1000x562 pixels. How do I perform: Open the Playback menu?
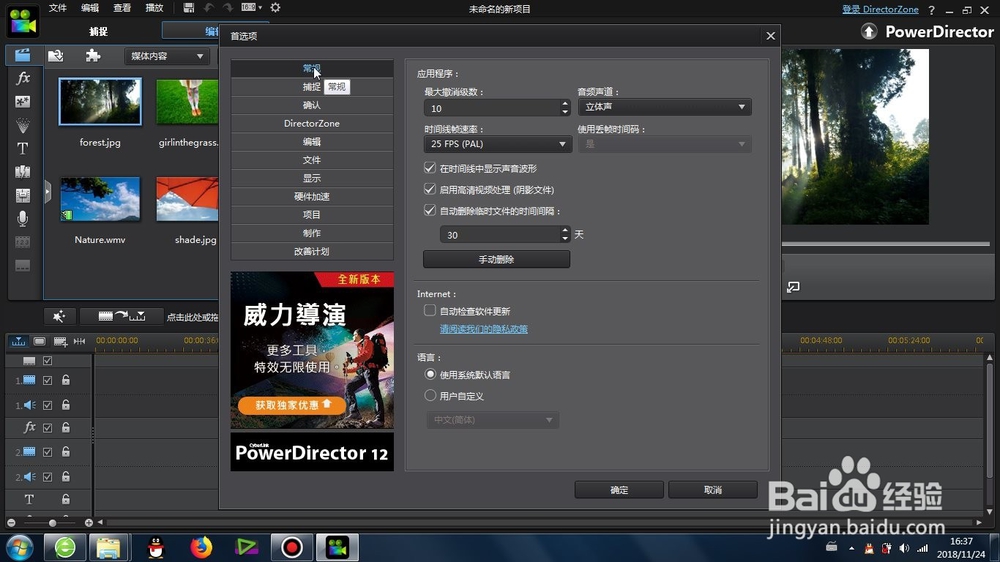point(154,8)
